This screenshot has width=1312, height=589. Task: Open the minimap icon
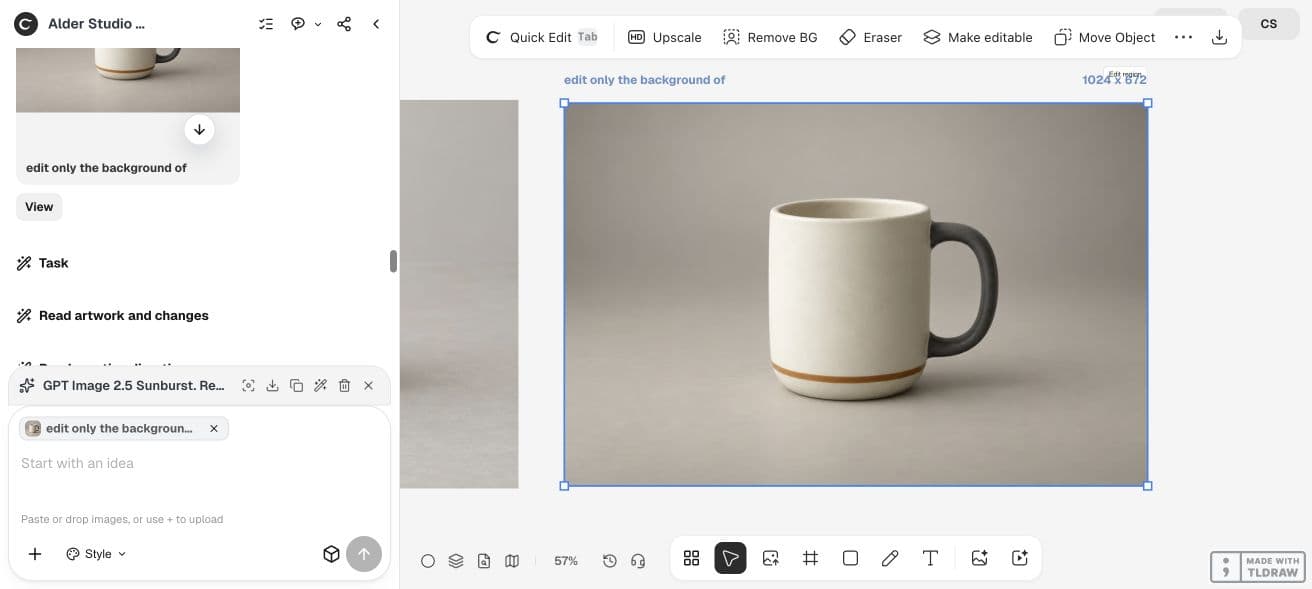coord(512,561)
